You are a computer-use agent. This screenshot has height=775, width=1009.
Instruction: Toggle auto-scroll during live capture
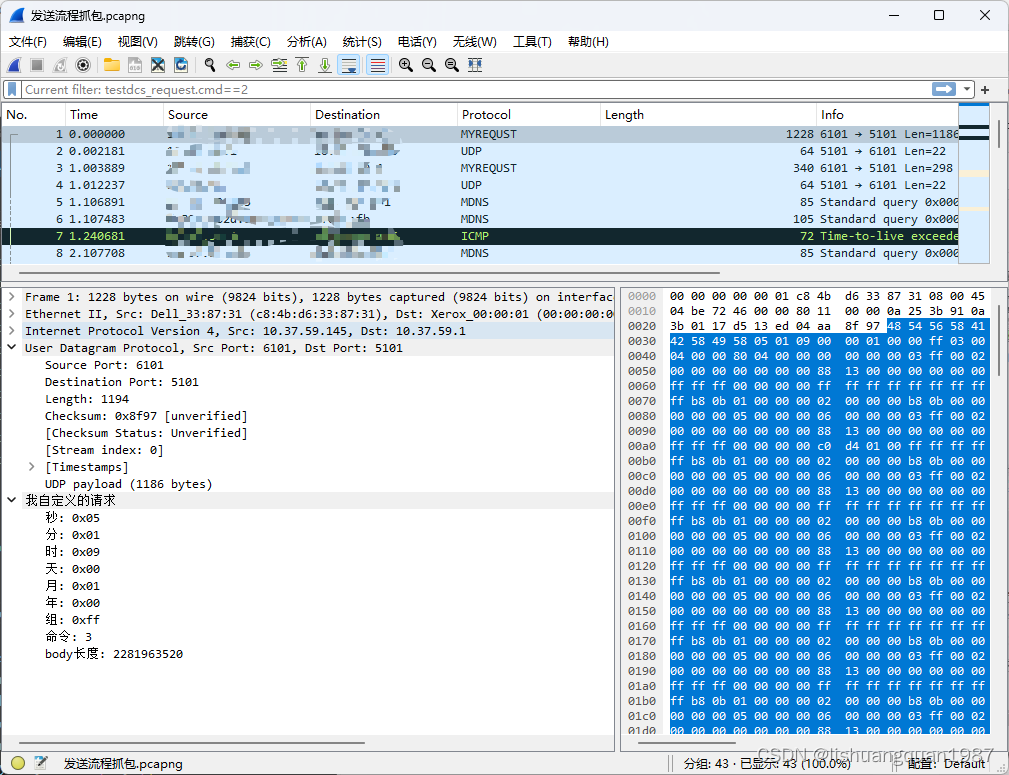[348, 65]
